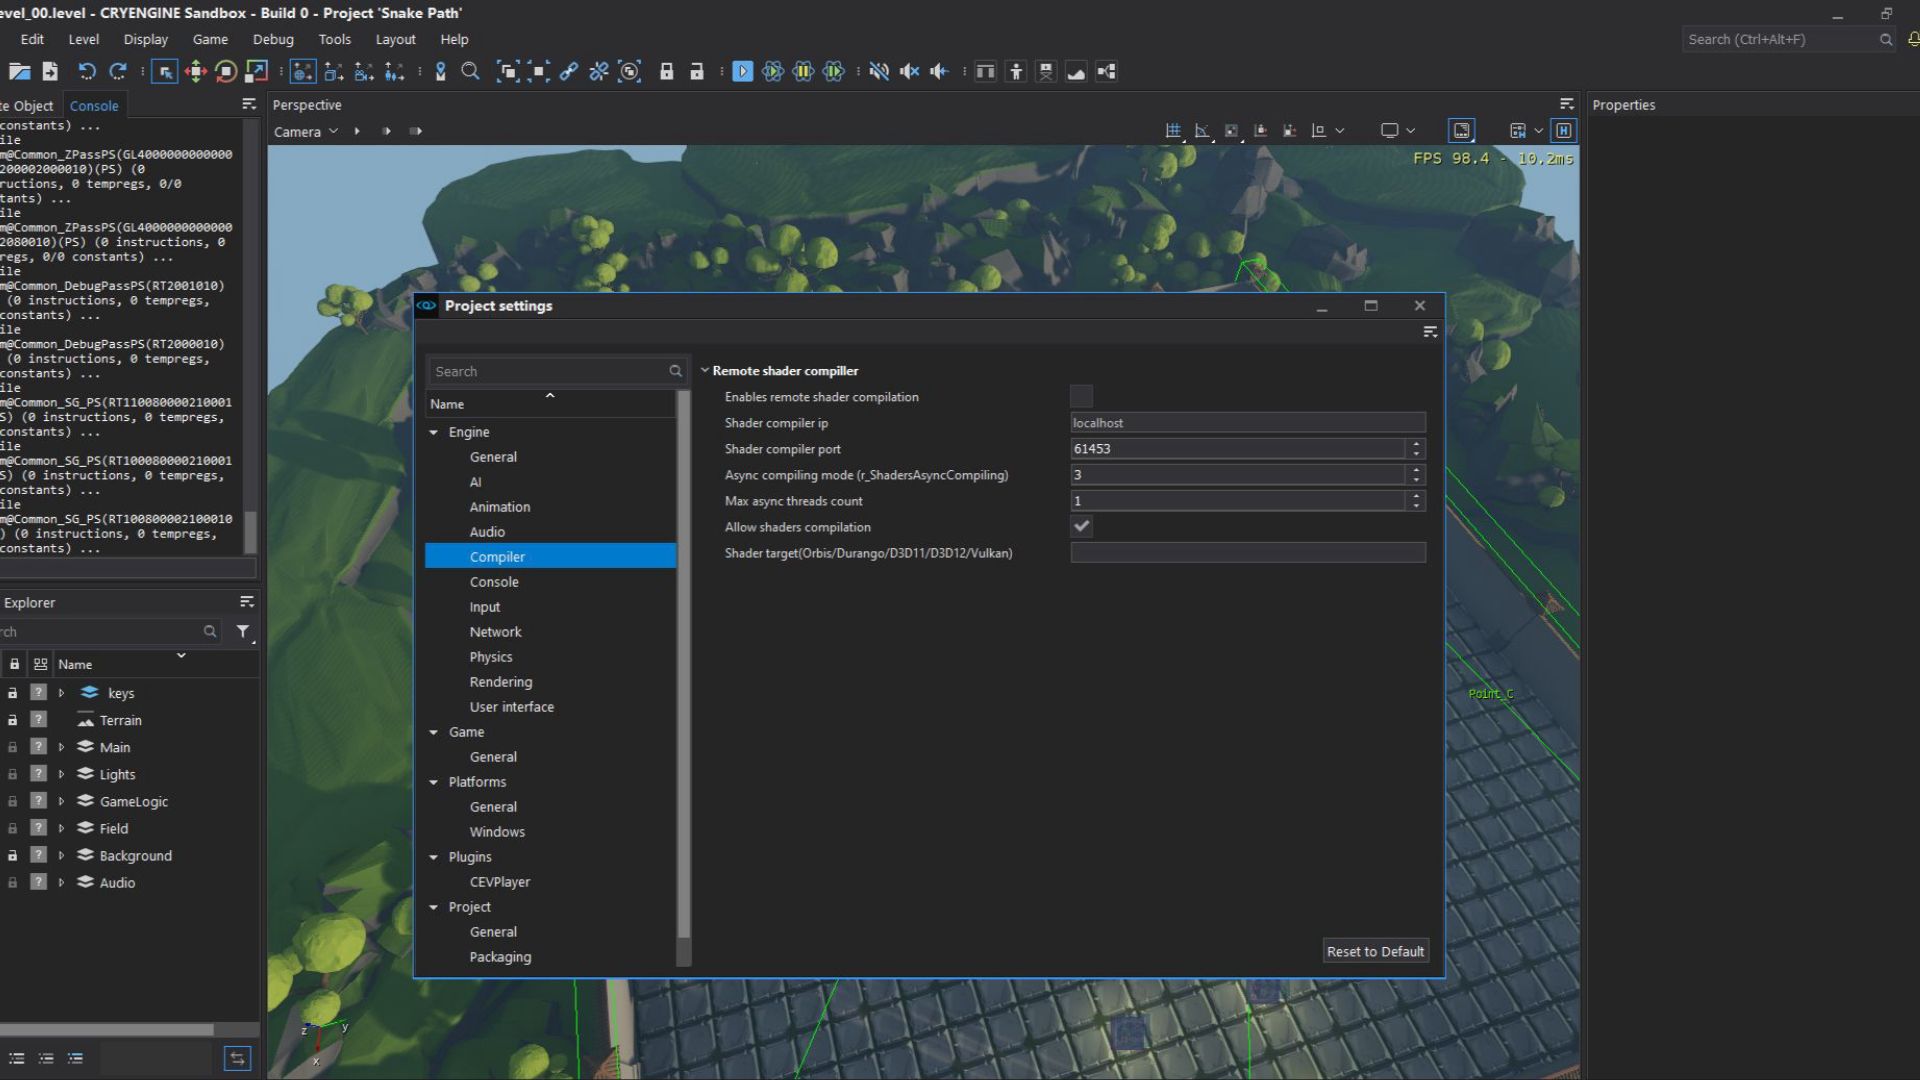
Task: Click the Undo icon in the toolbar
Action: coord(86,71)
